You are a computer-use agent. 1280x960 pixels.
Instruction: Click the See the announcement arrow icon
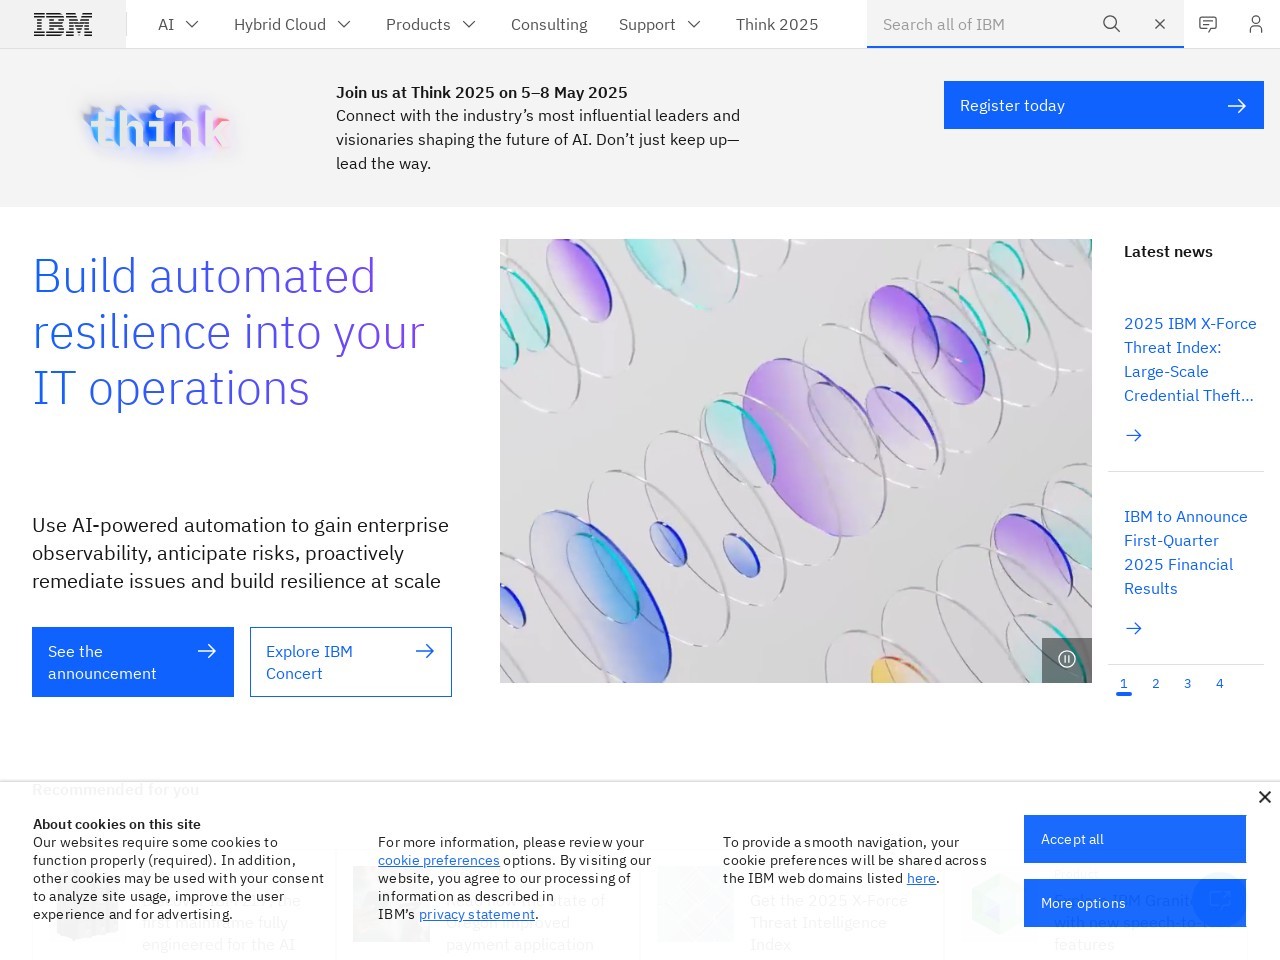tap(207, 651)
